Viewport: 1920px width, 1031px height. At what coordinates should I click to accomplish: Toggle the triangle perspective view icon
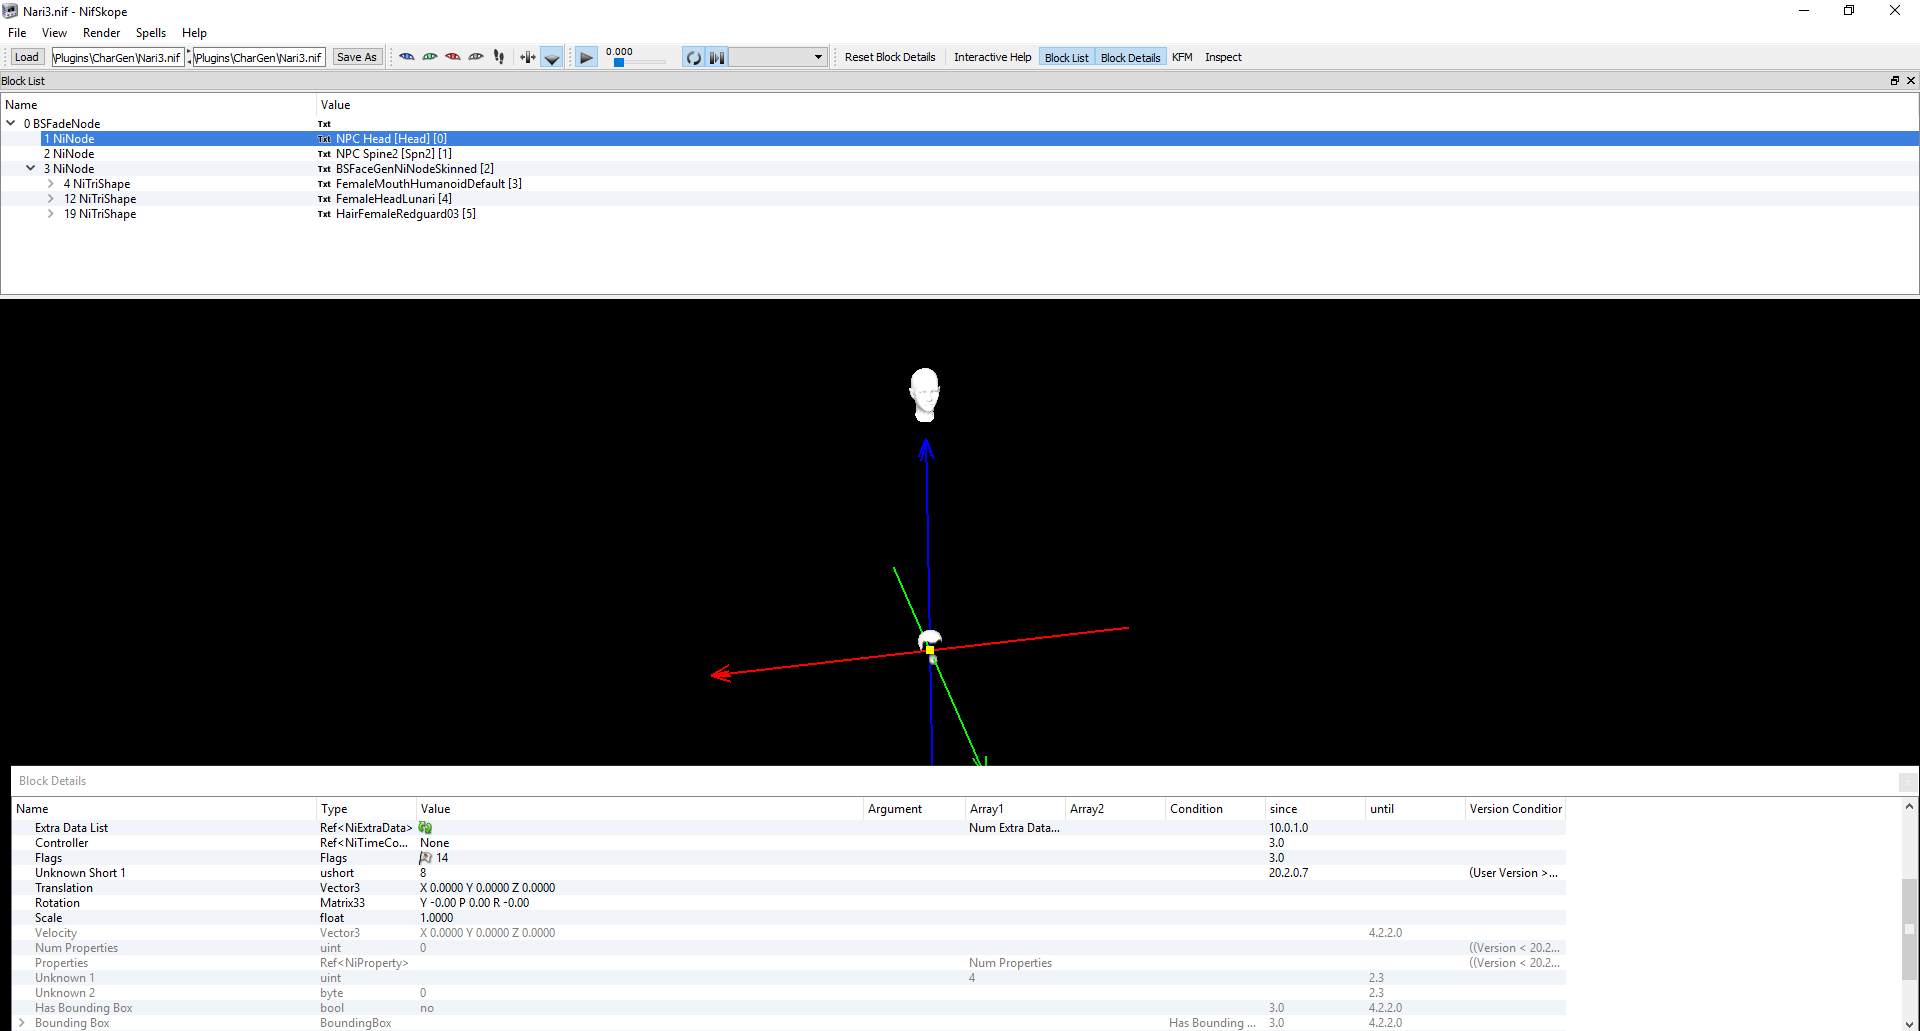click(552, 58)
